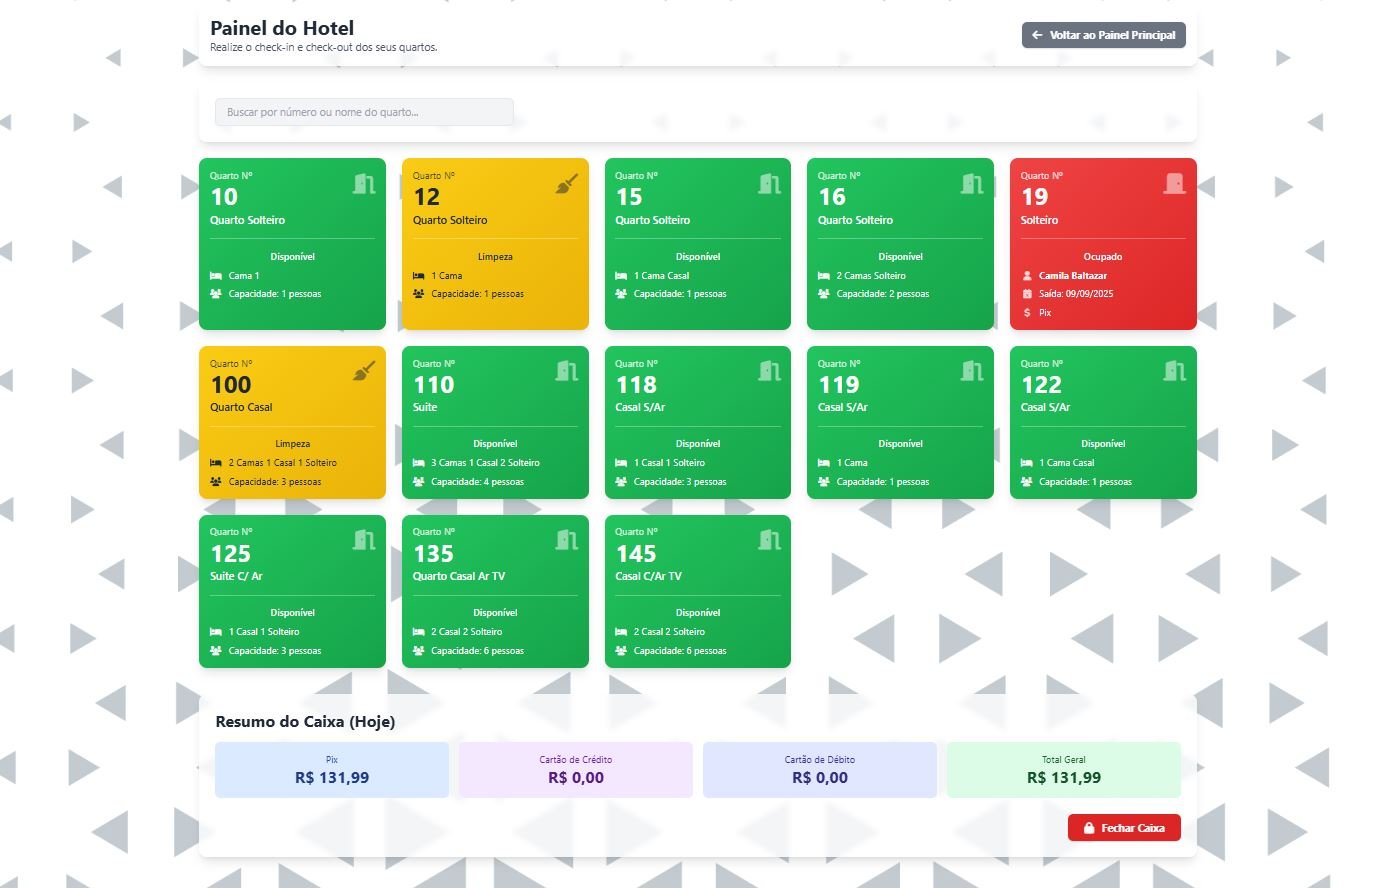Click the broom icon on room 100 card

[364, 372]
